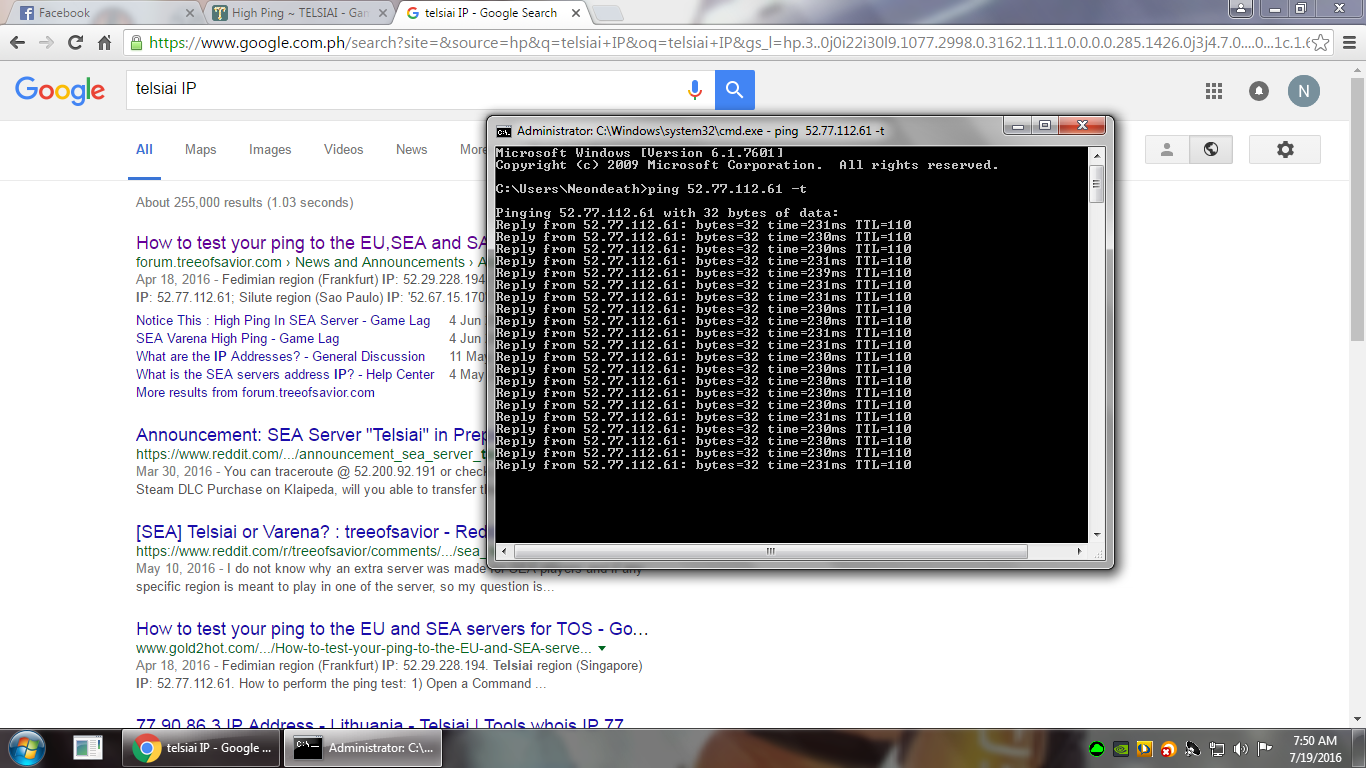Open Windows Start menu orb

(27, 747)
